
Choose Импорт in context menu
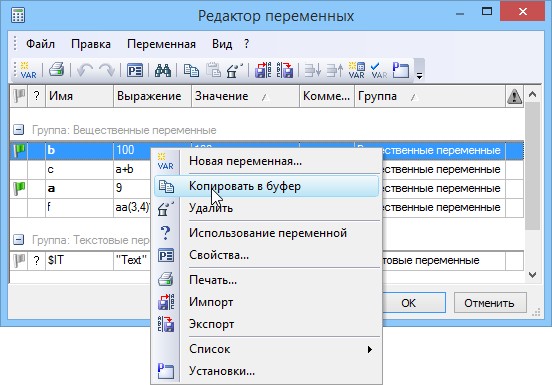pos(266,302)
